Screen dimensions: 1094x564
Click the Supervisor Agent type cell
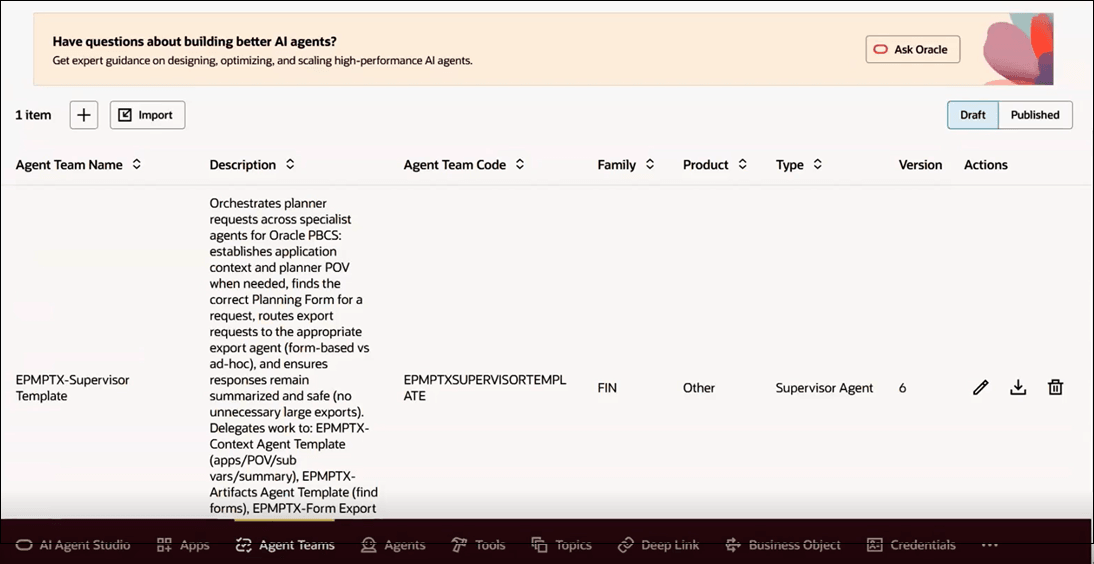click(824, 388)
